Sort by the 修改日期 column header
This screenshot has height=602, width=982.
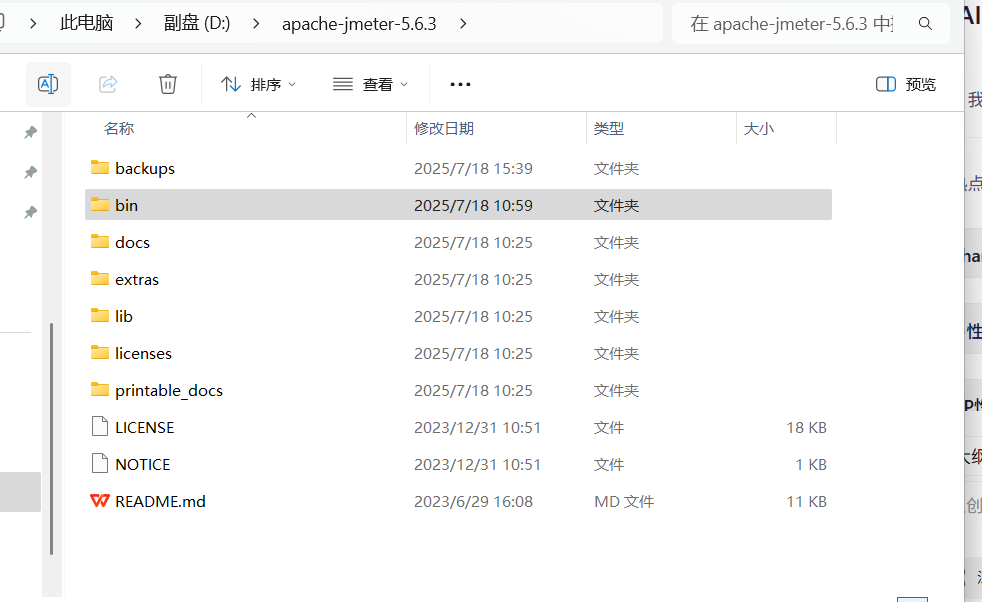tap(444, 128)
